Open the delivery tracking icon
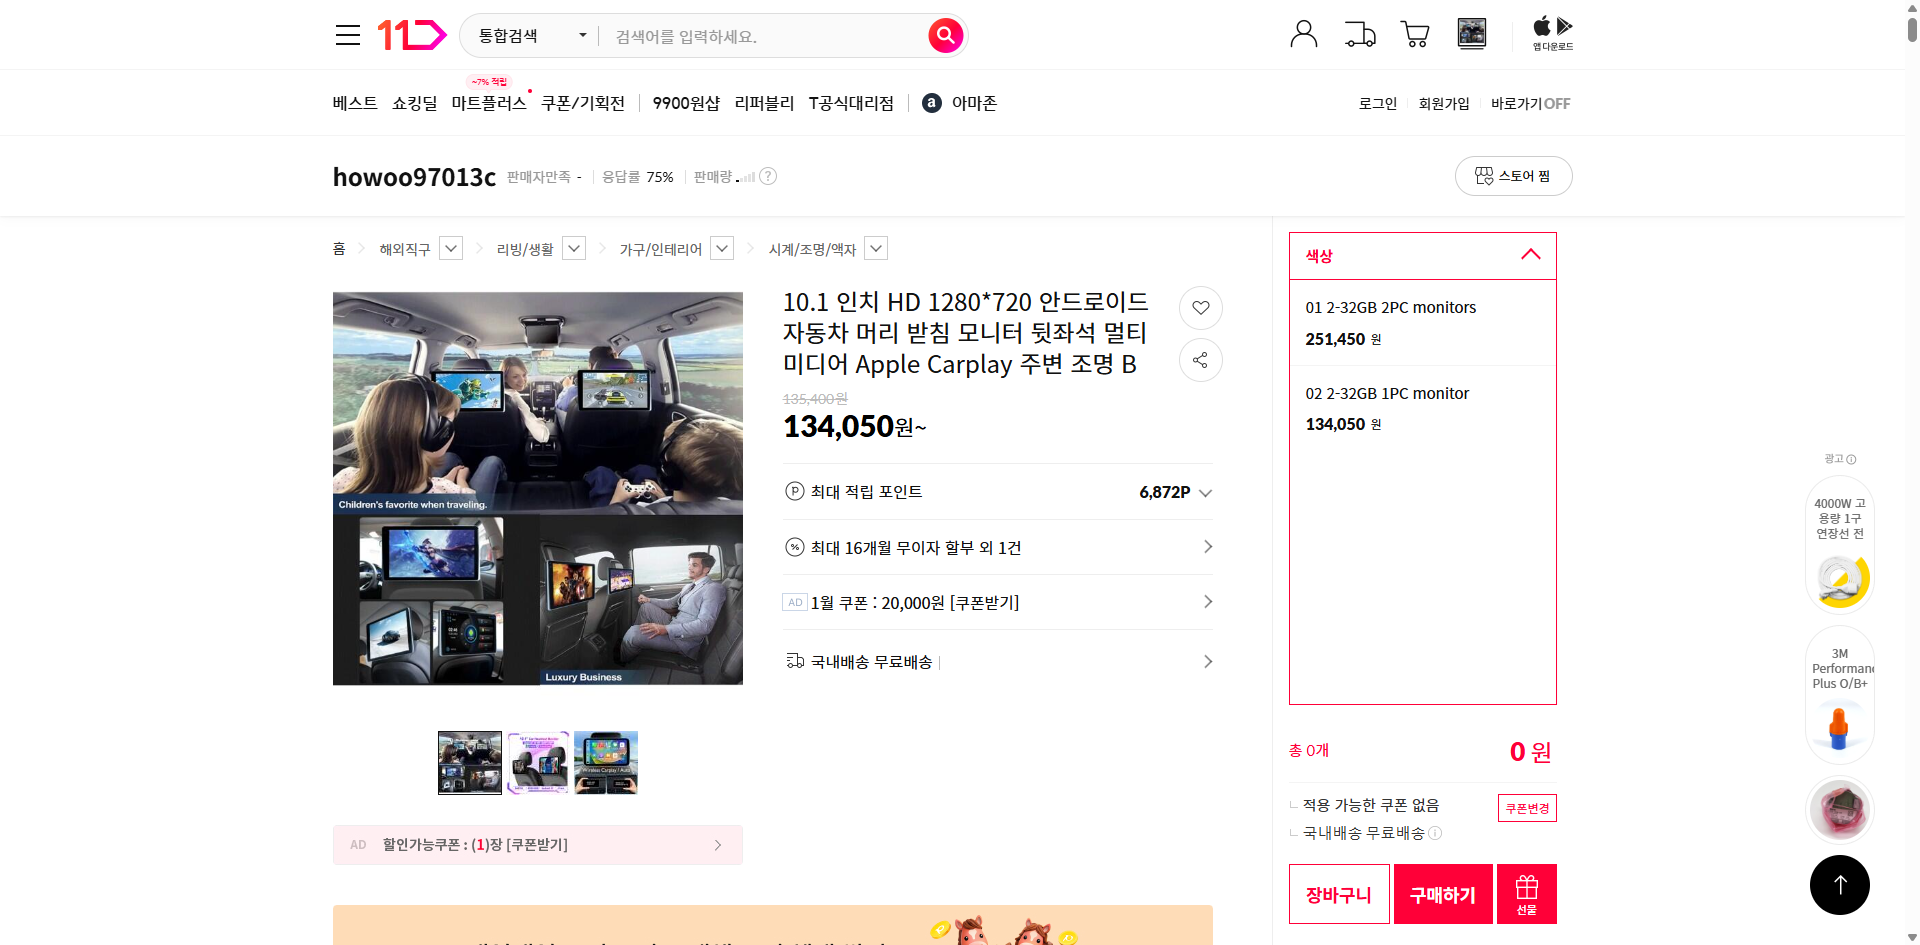The image size is (1920, 945). pos(1359,33)
